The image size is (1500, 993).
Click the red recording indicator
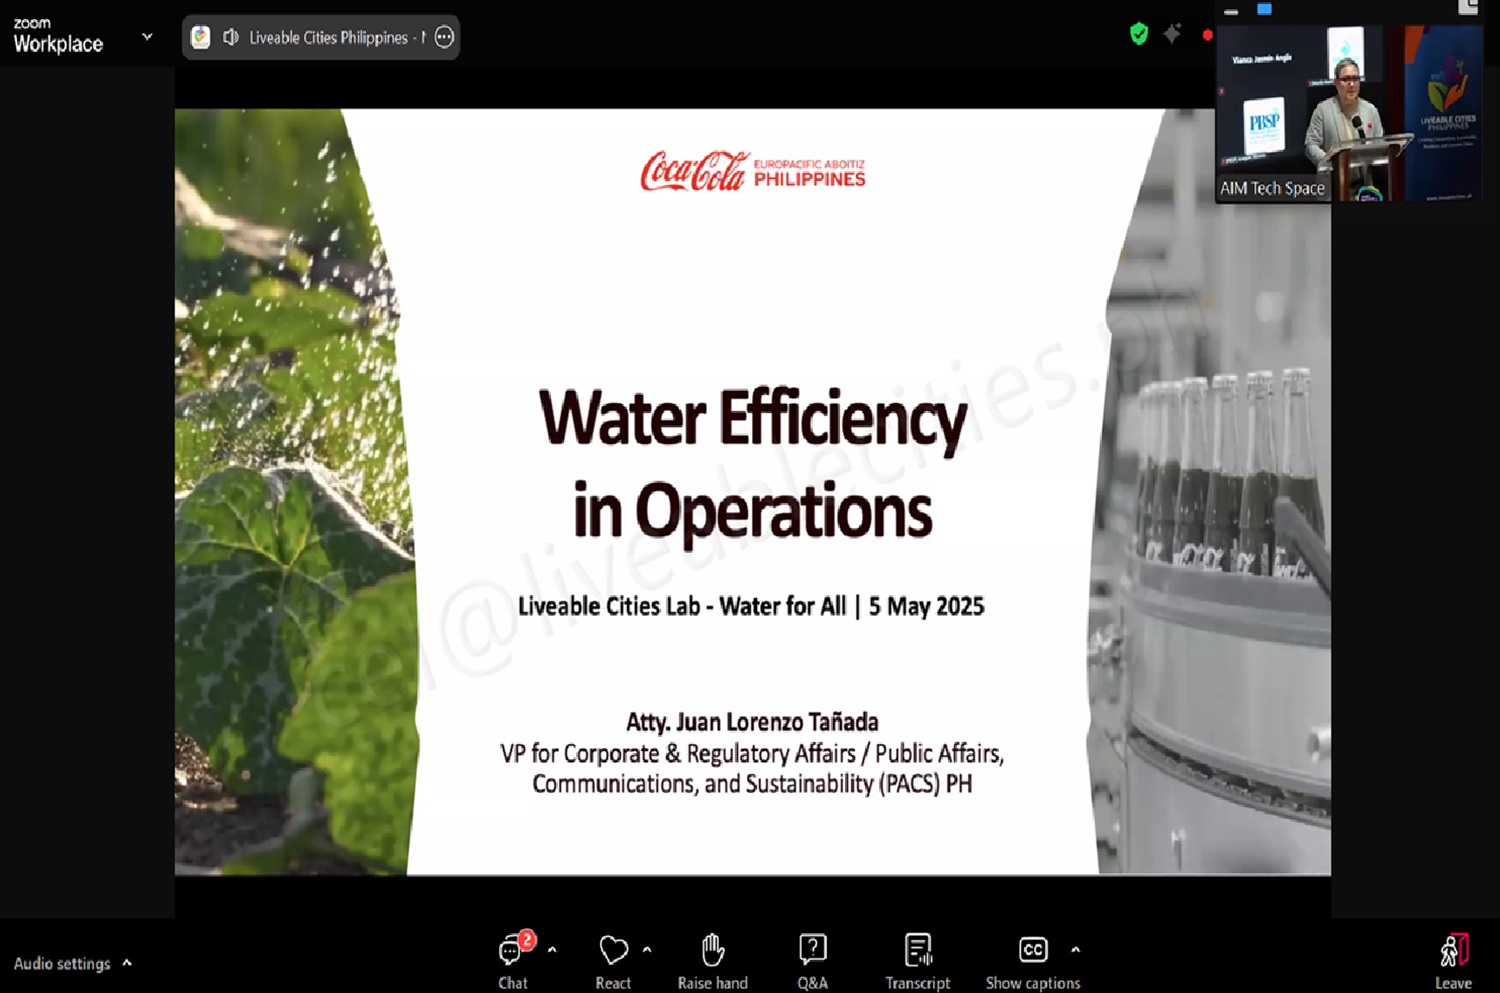point(1207,35)
